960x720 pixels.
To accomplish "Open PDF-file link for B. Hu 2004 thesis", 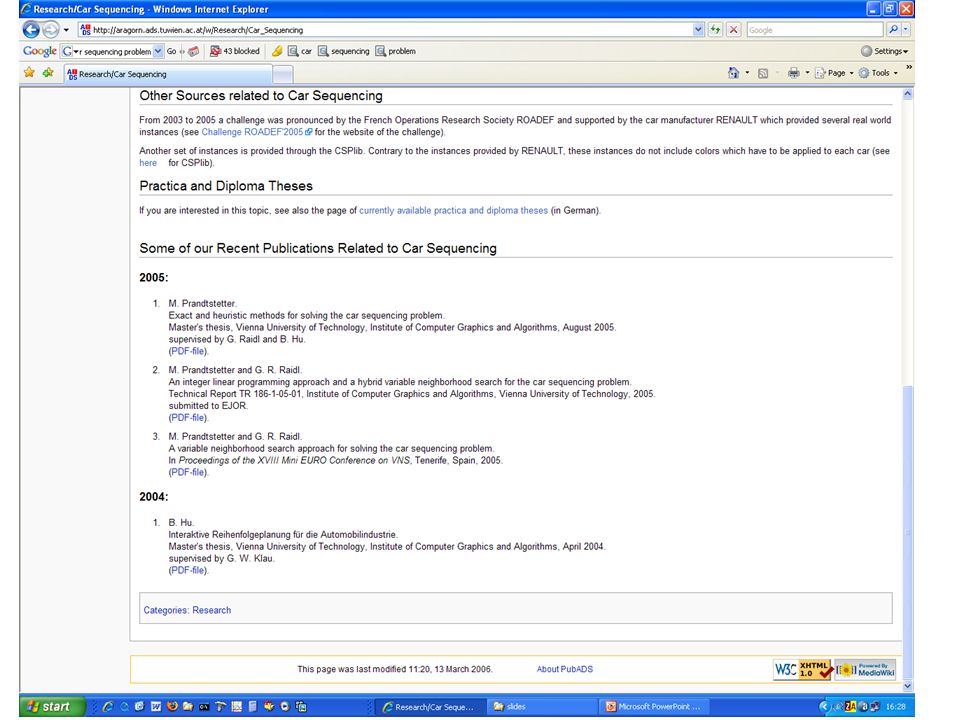I will pos(187,570).
